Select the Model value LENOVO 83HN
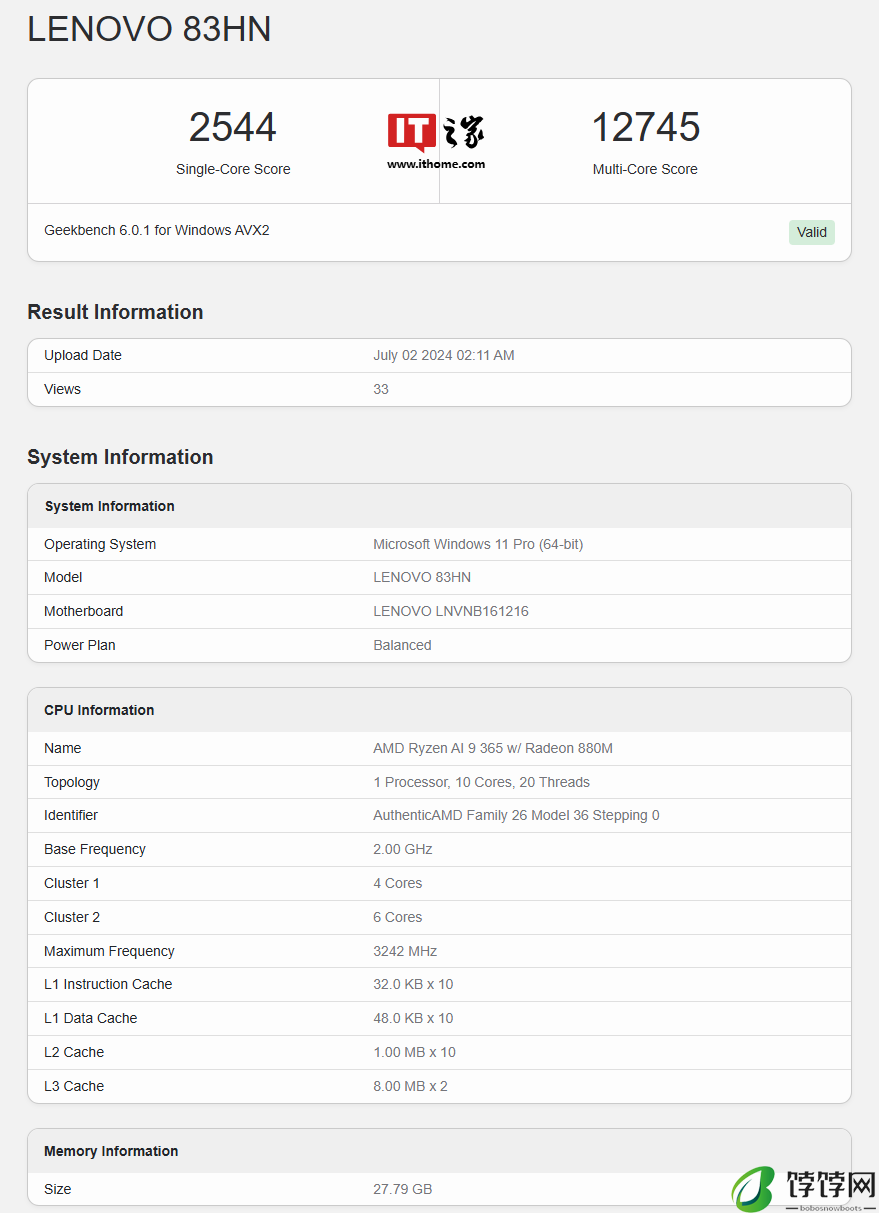Screen dimensions: 879x1213 tap(422, 577)
